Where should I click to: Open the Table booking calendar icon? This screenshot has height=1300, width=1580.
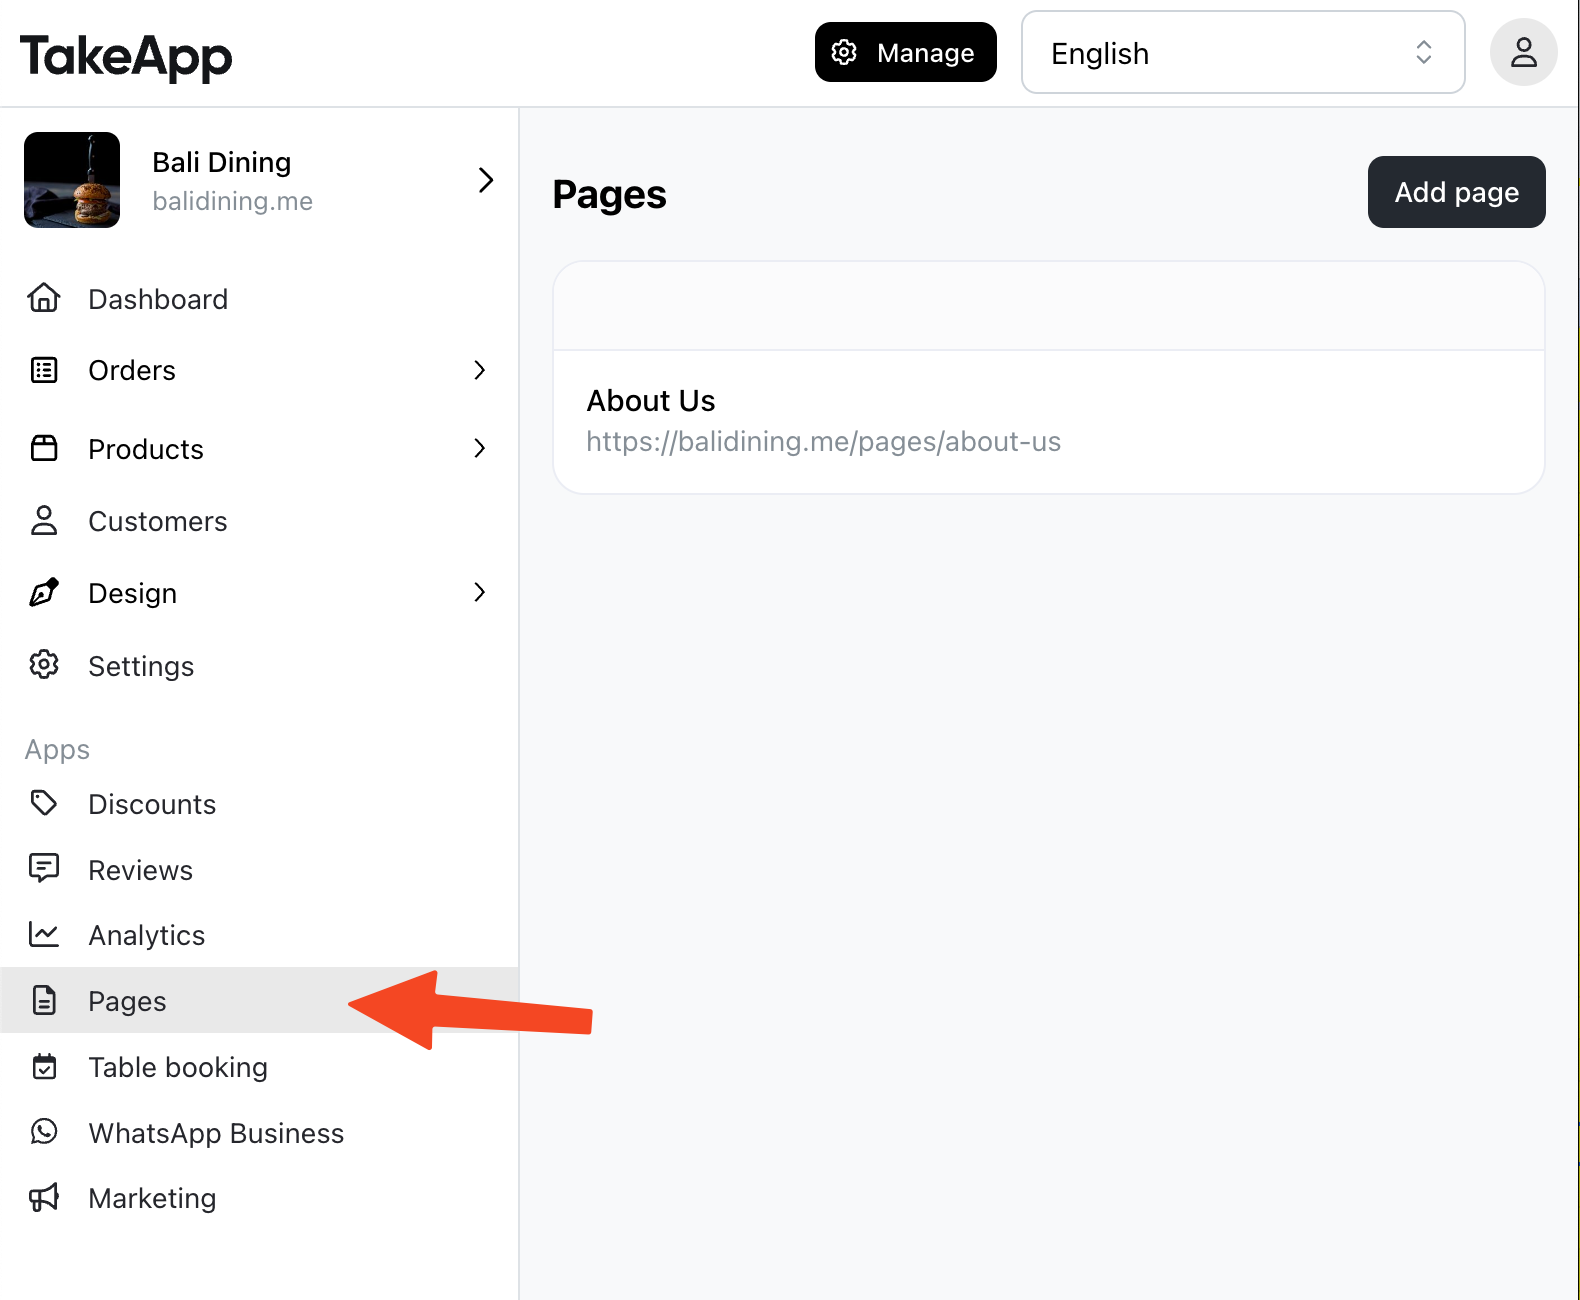pos(44,1067)
